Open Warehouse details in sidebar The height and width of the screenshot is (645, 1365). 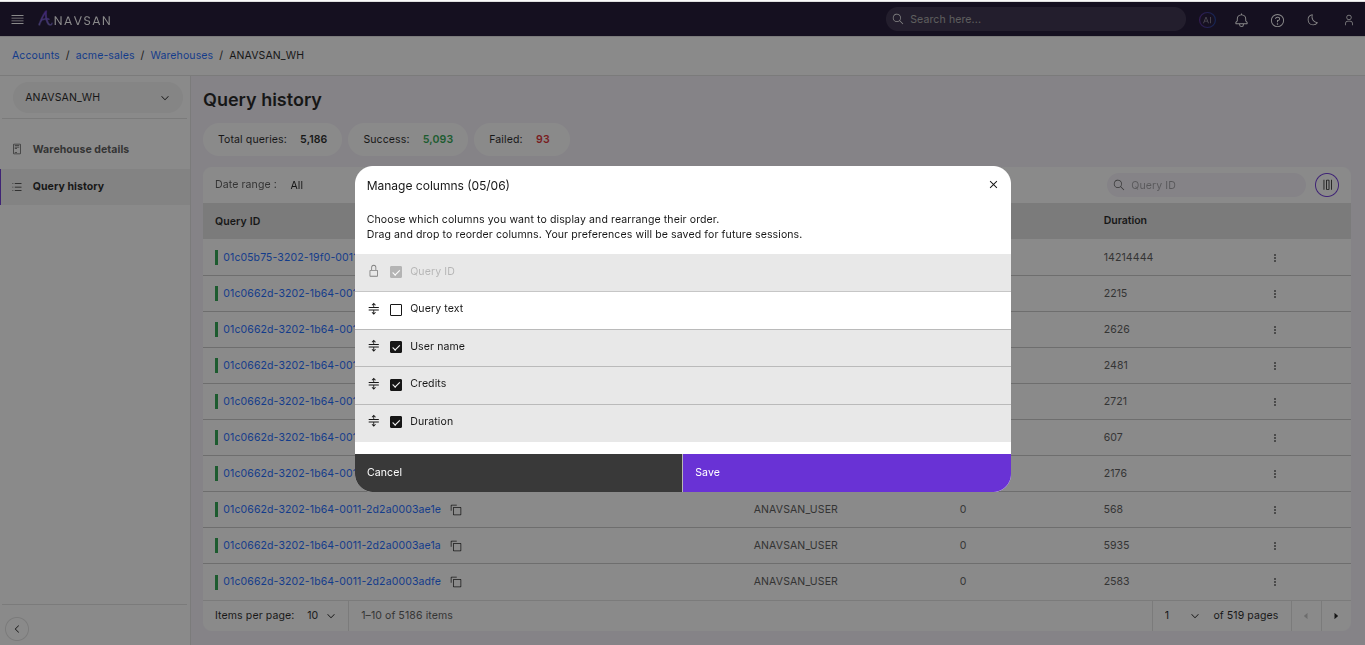tap(80, 149)
